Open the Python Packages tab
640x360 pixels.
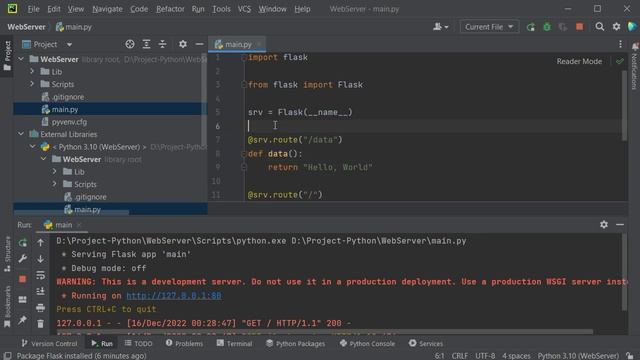(296, 344)
